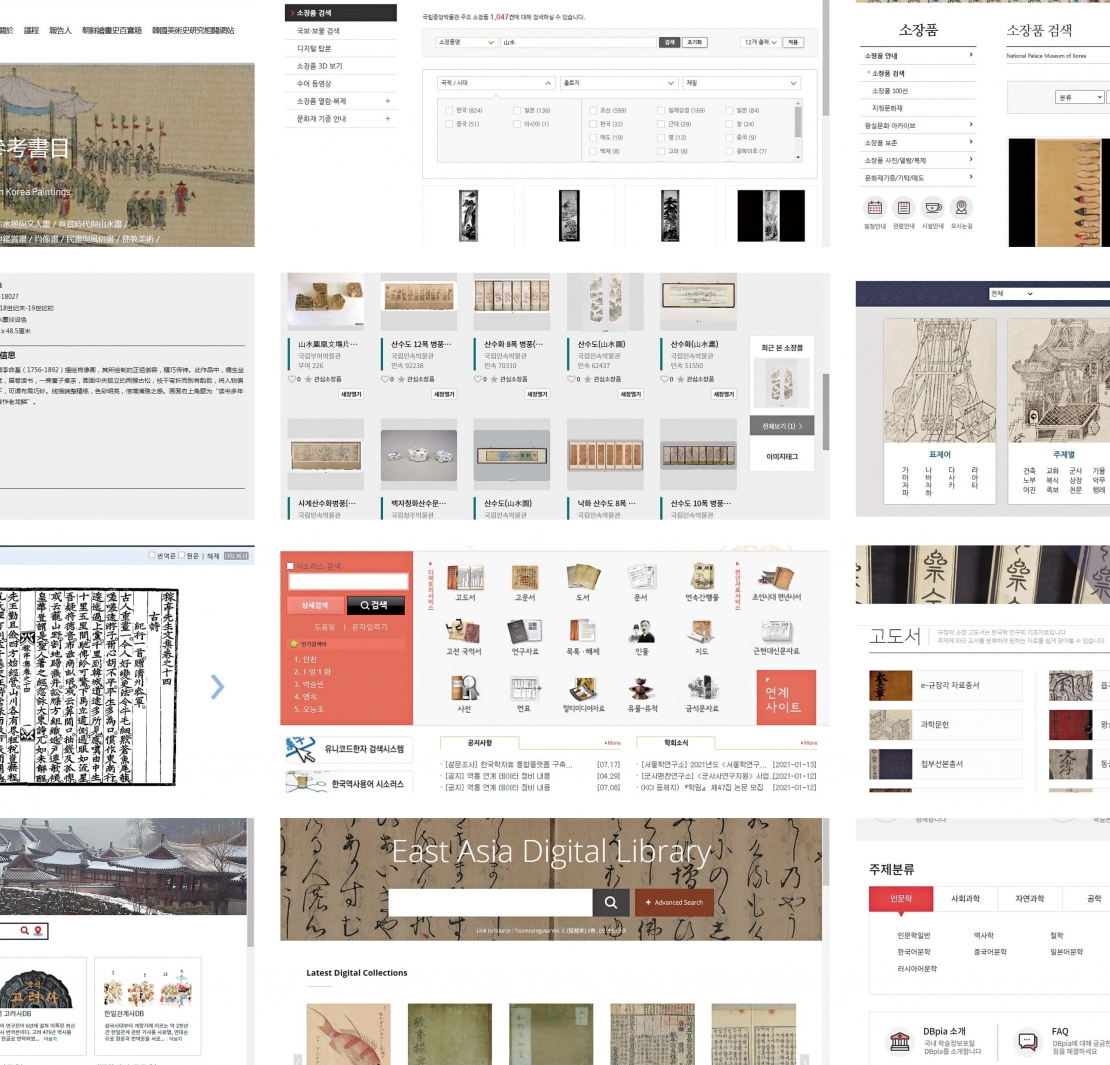Click the Advanced Search button
The height and width of the screenshot is (1065, 1110).
[674, 902]
